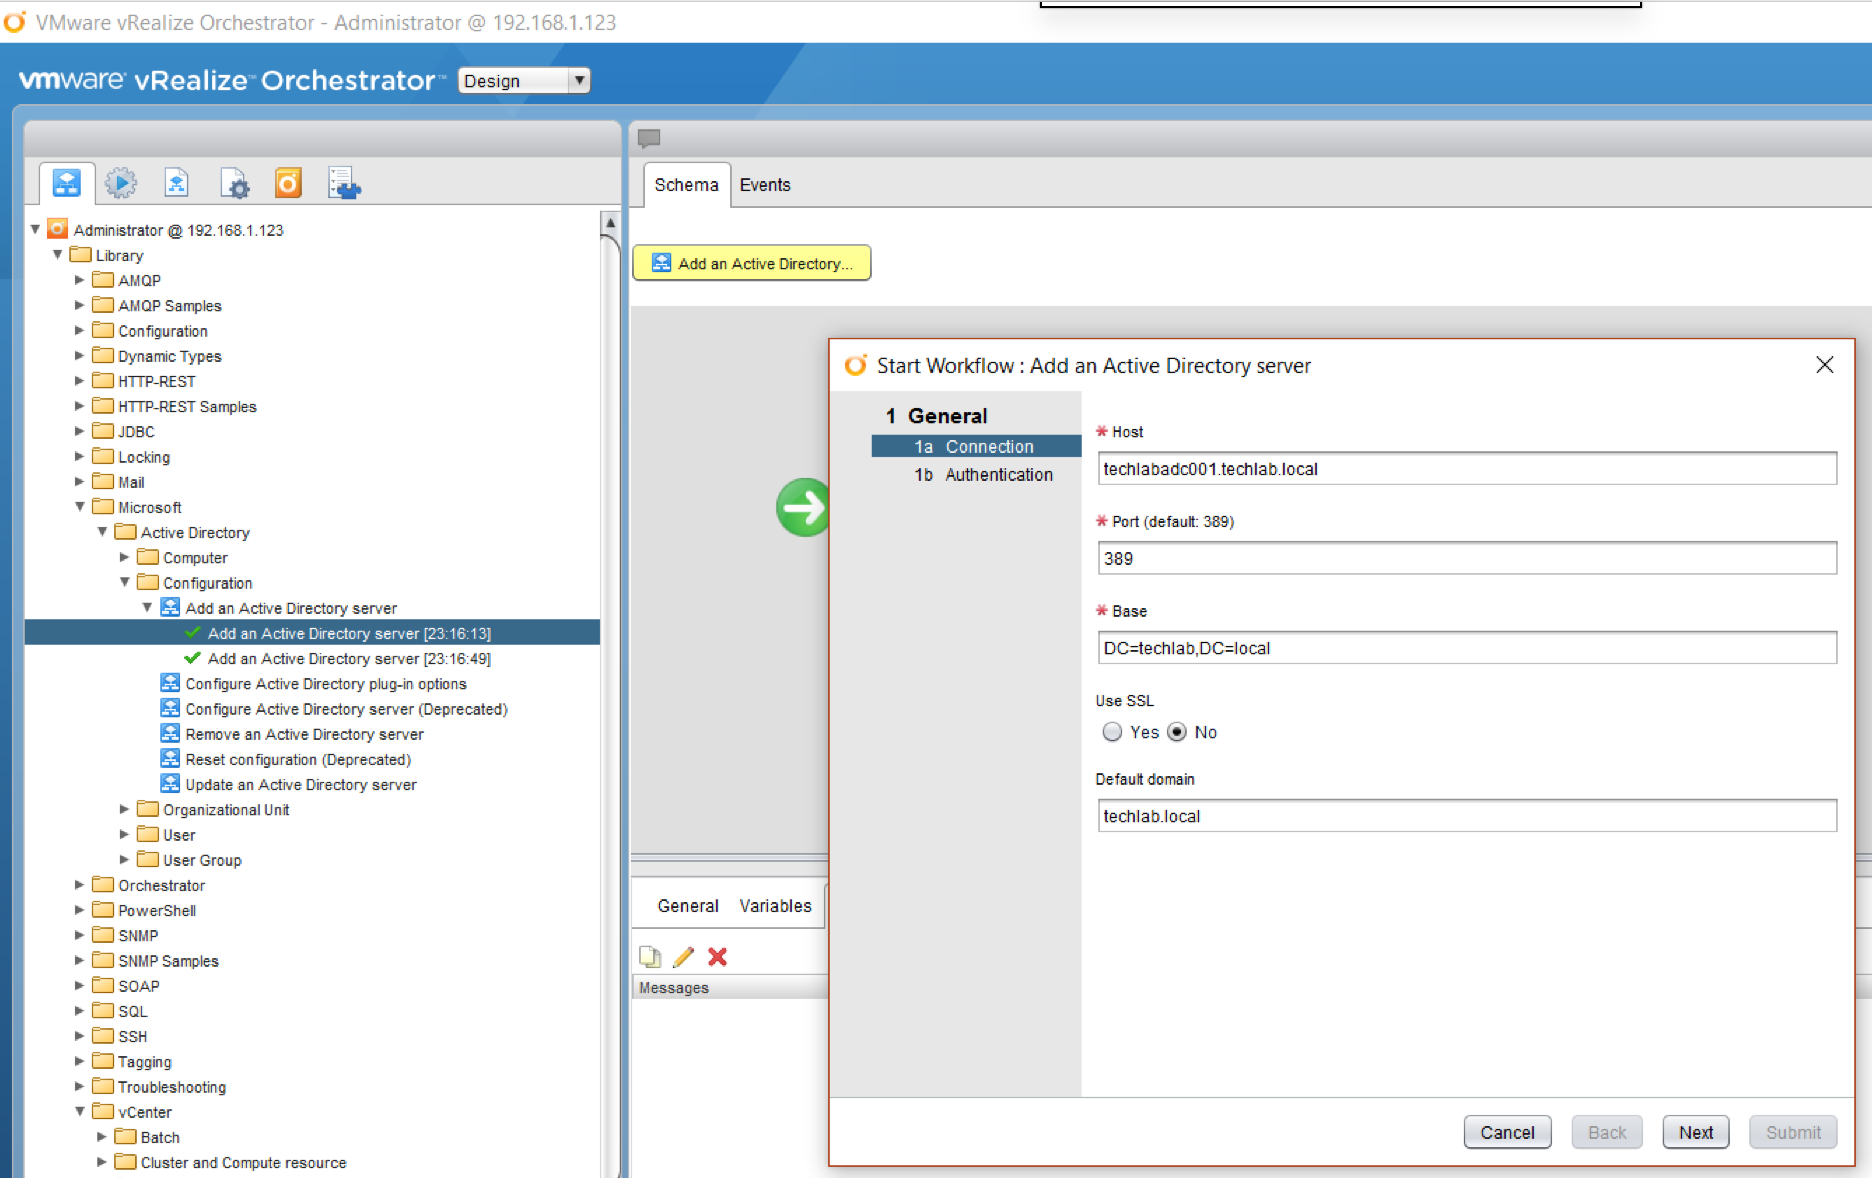
Task: Click the Host input field
Action: [1467, 469]
